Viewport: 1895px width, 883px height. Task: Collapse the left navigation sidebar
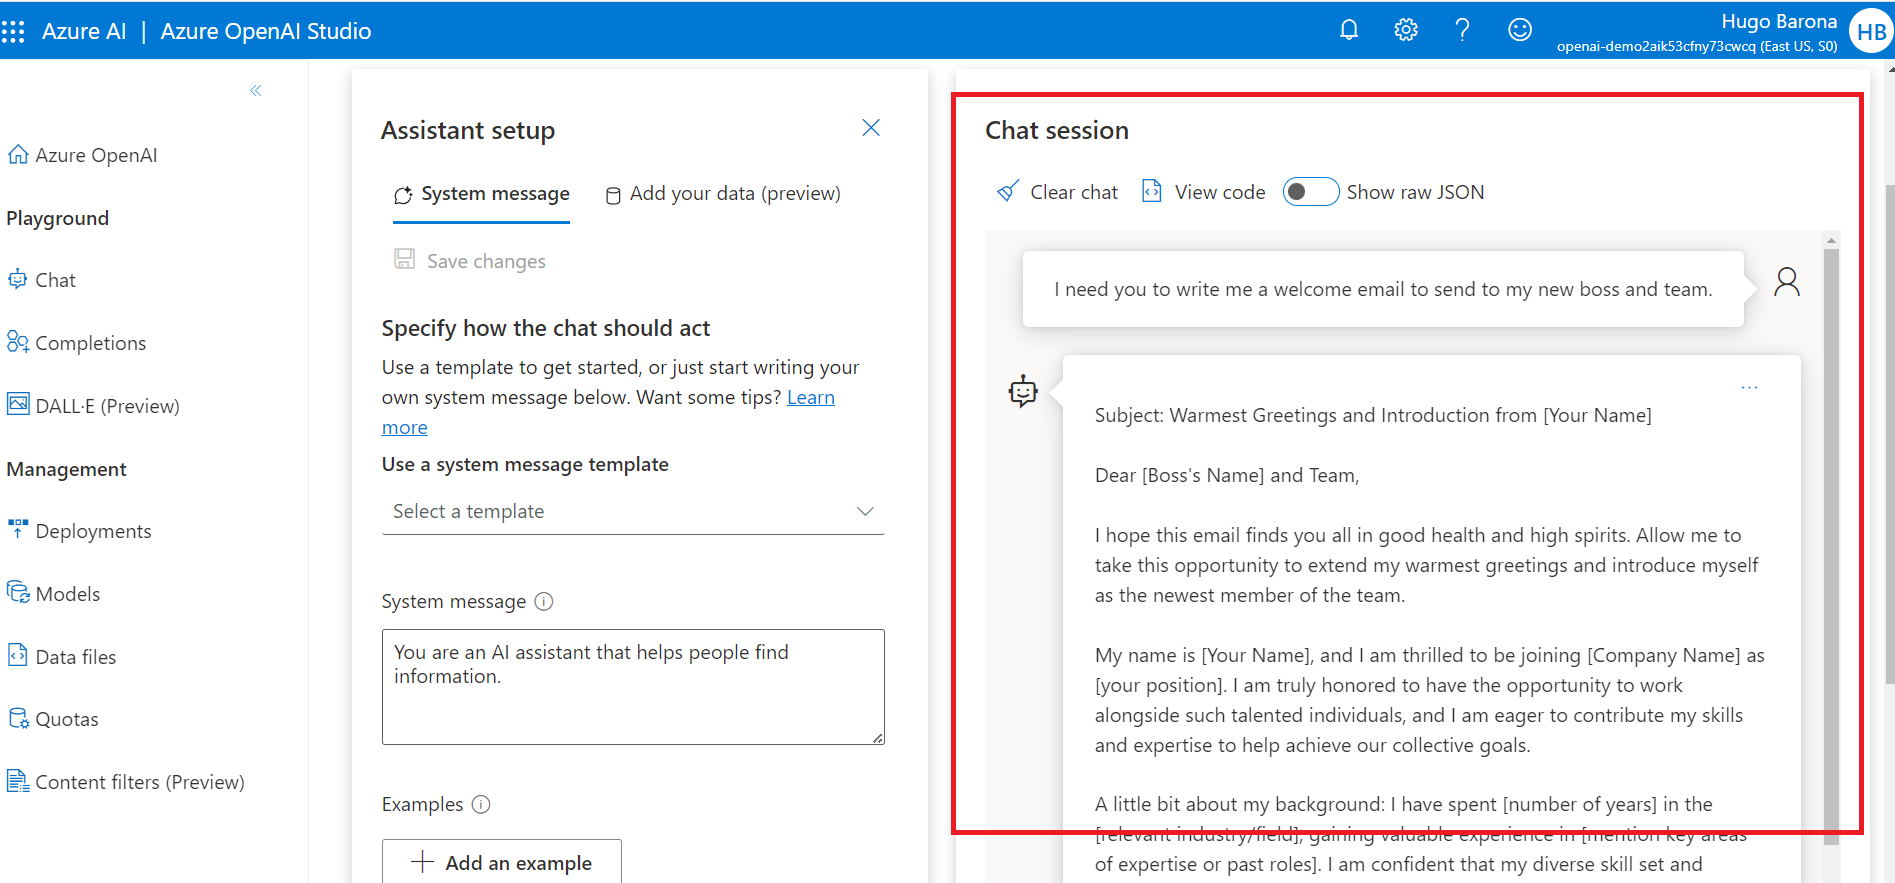(256, 91)
